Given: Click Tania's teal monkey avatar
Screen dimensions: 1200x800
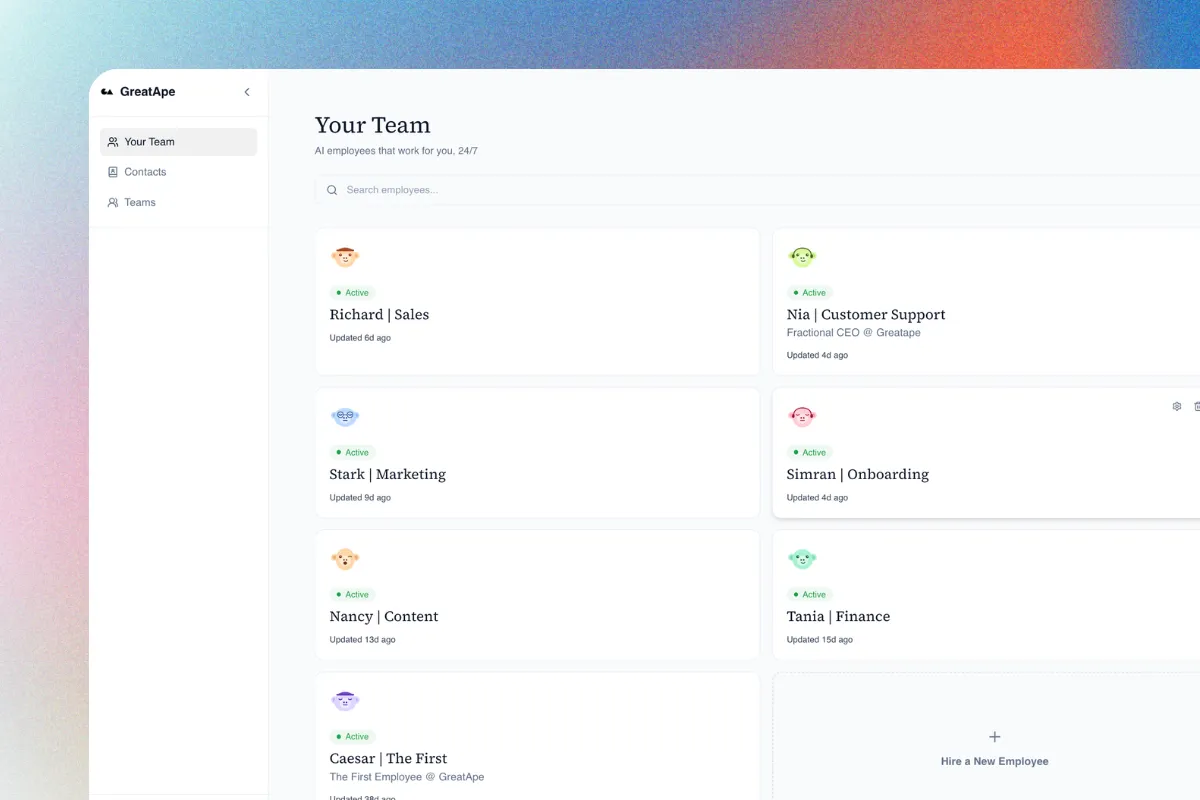Looking at the screenshot, I should coord(802,558).
